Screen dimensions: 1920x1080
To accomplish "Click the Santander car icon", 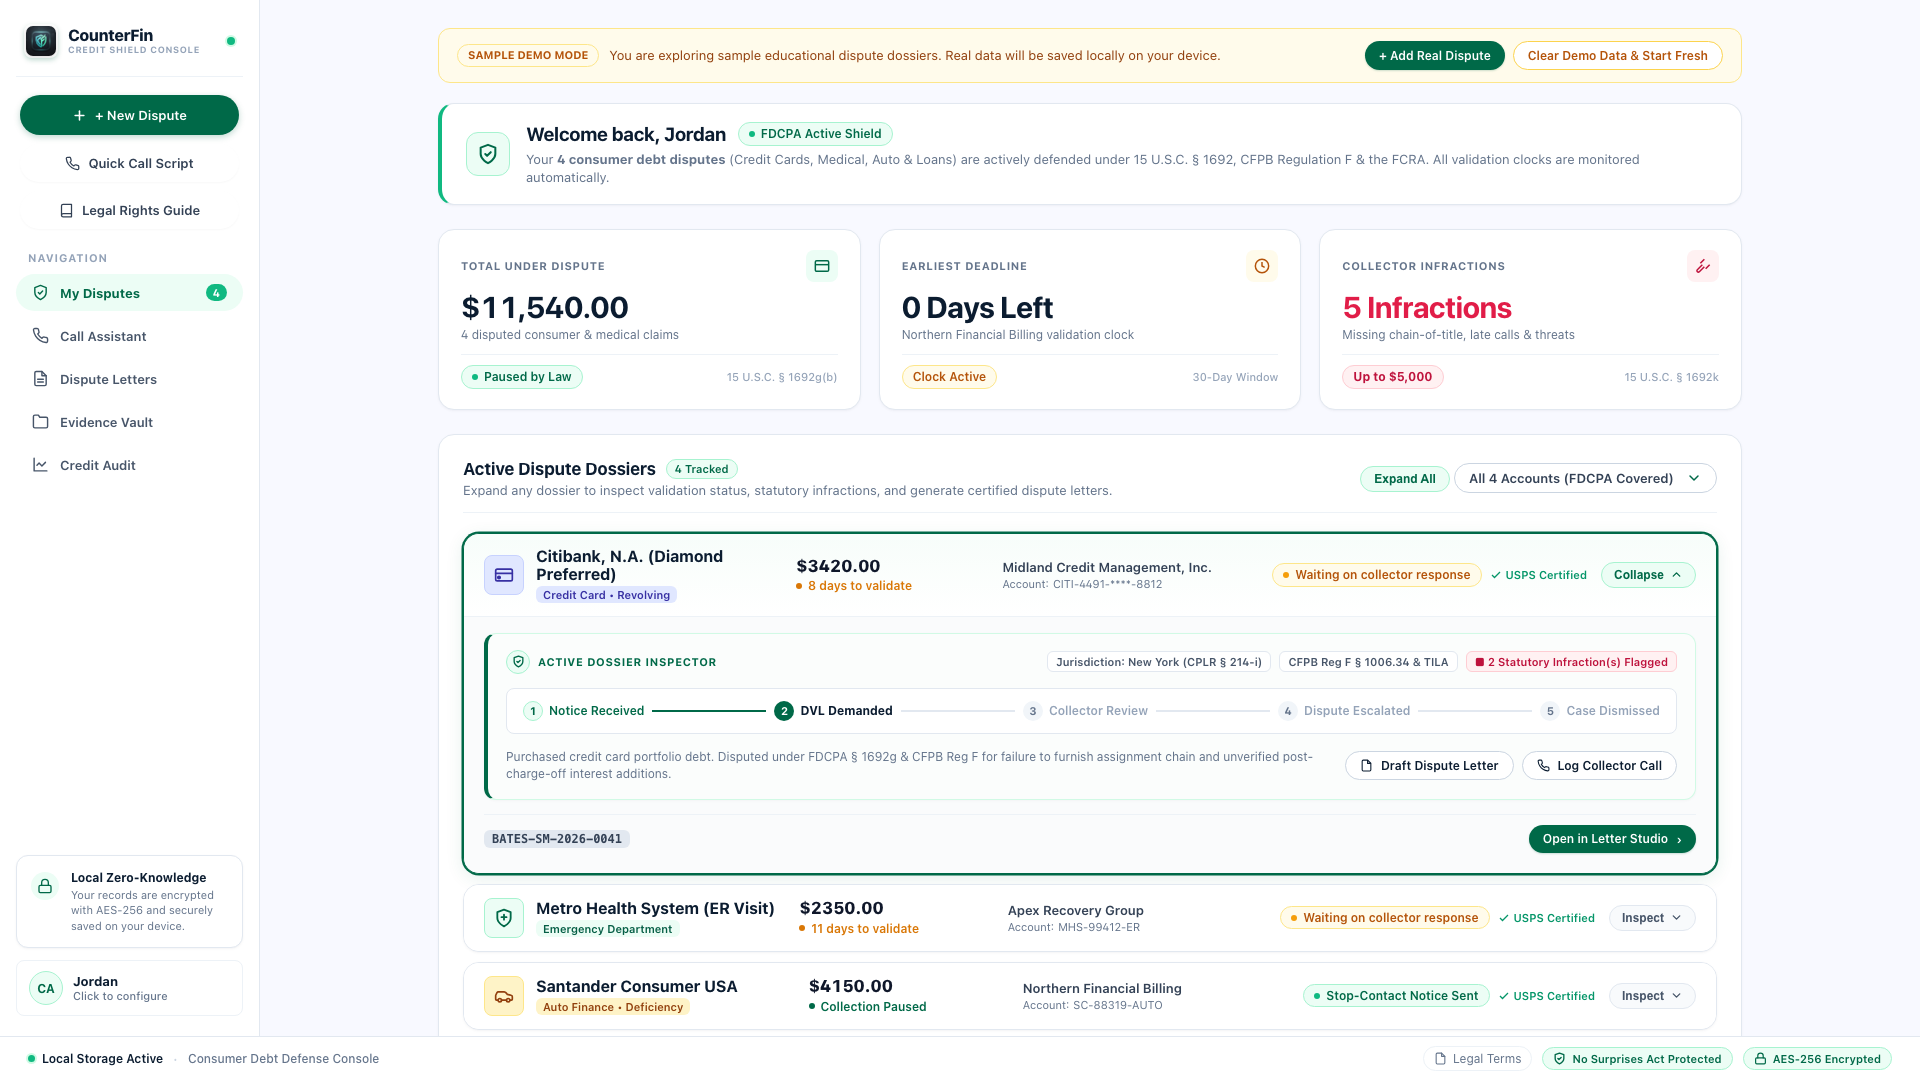I will coord(504,996).
